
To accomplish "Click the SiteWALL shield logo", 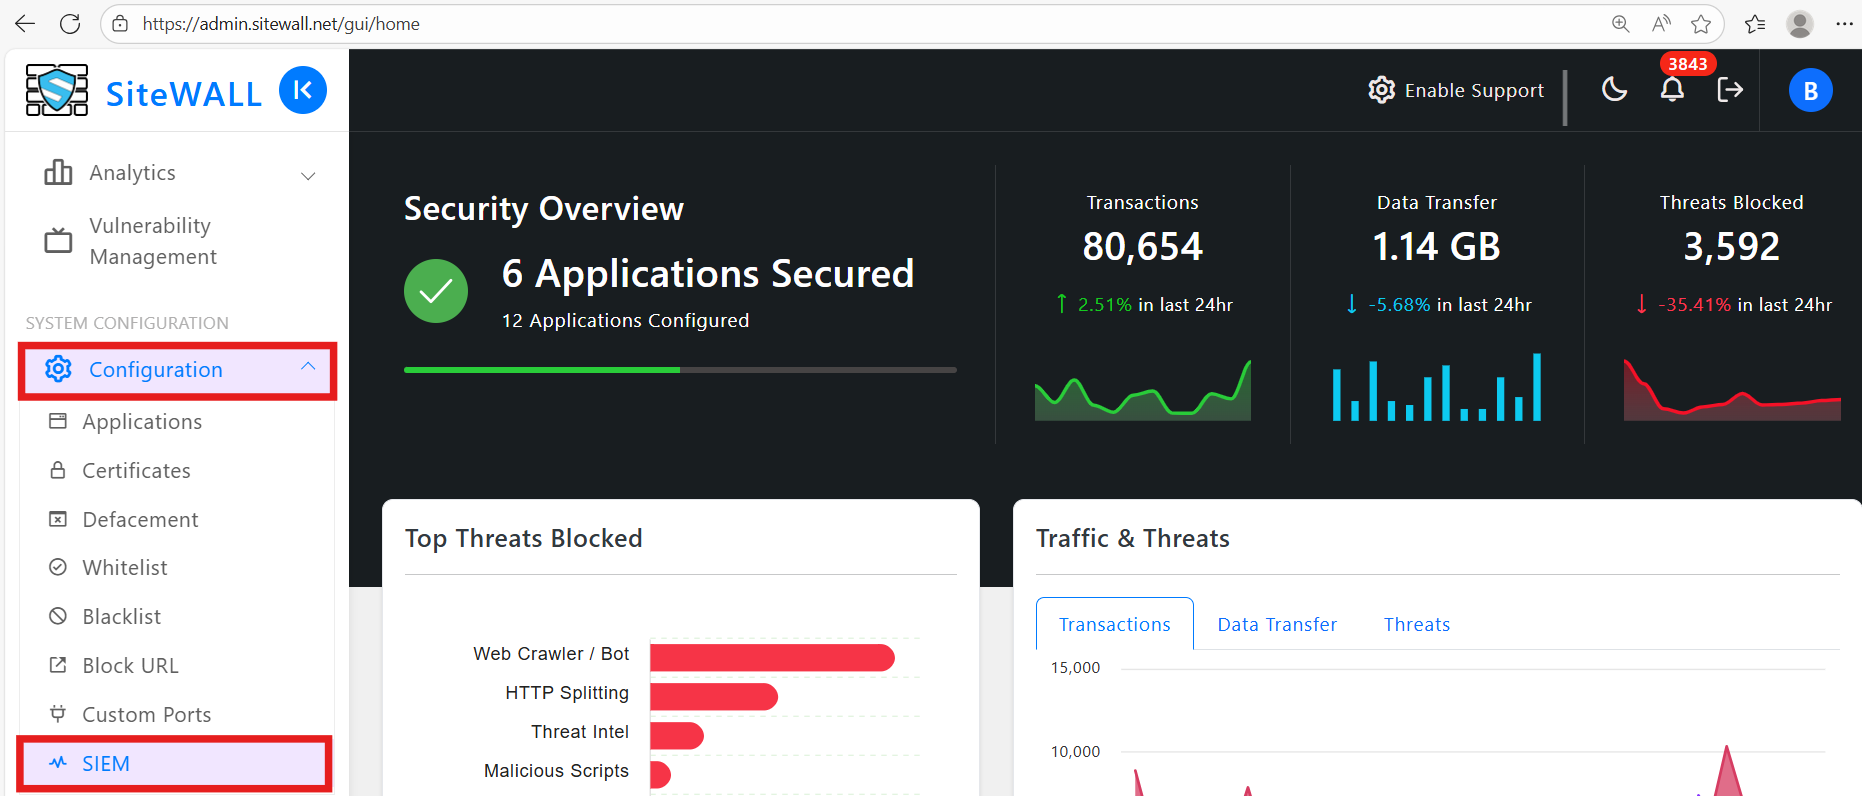I will point(57,91).
